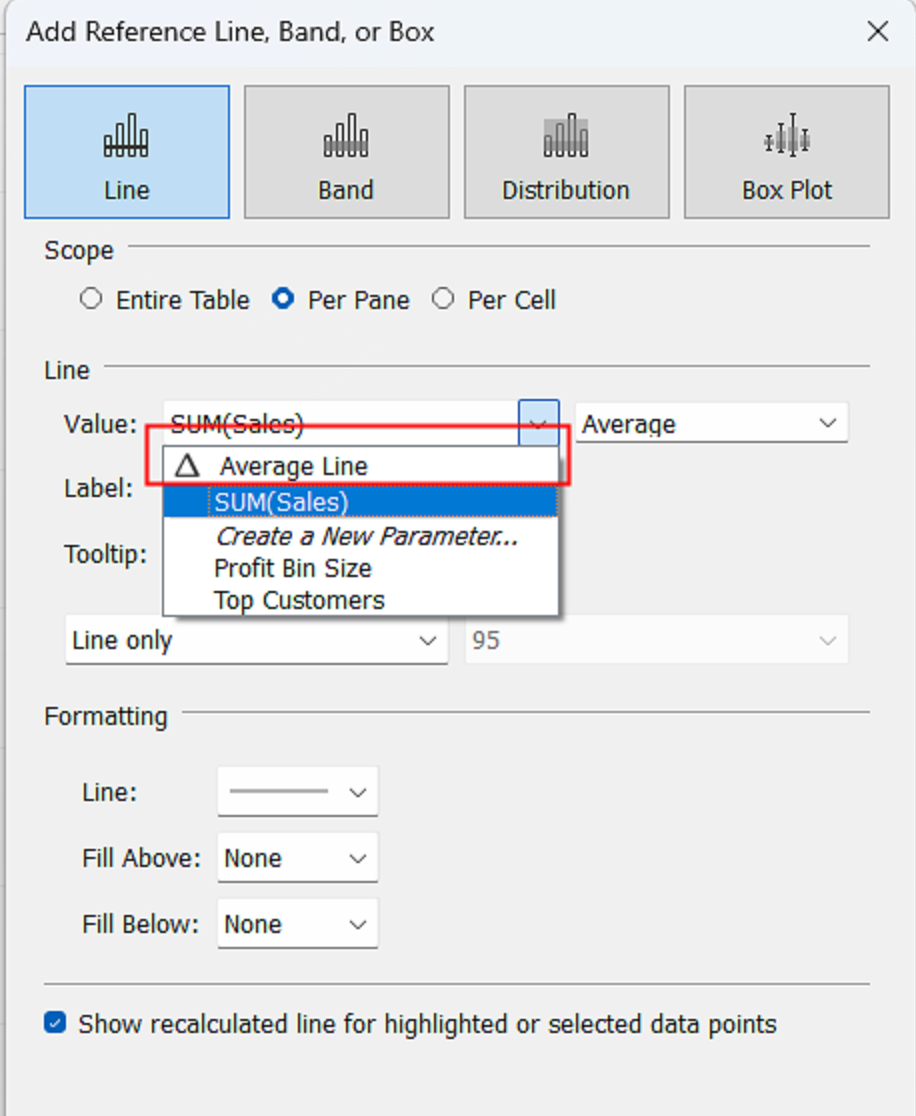The width and height of the screenshot is (916, 1116).
Task: Select Create a New Parameter option
Action: (367, 536)
